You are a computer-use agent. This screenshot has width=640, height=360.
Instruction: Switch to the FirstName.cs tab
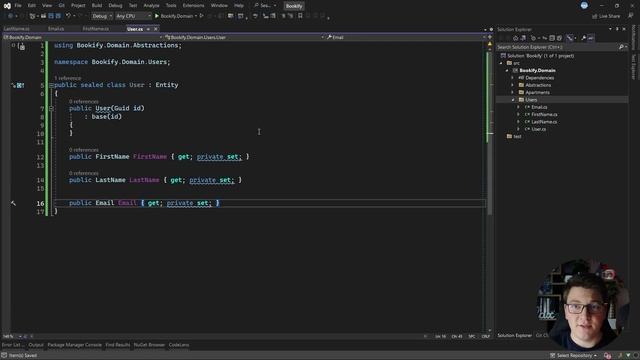point(96,29)
